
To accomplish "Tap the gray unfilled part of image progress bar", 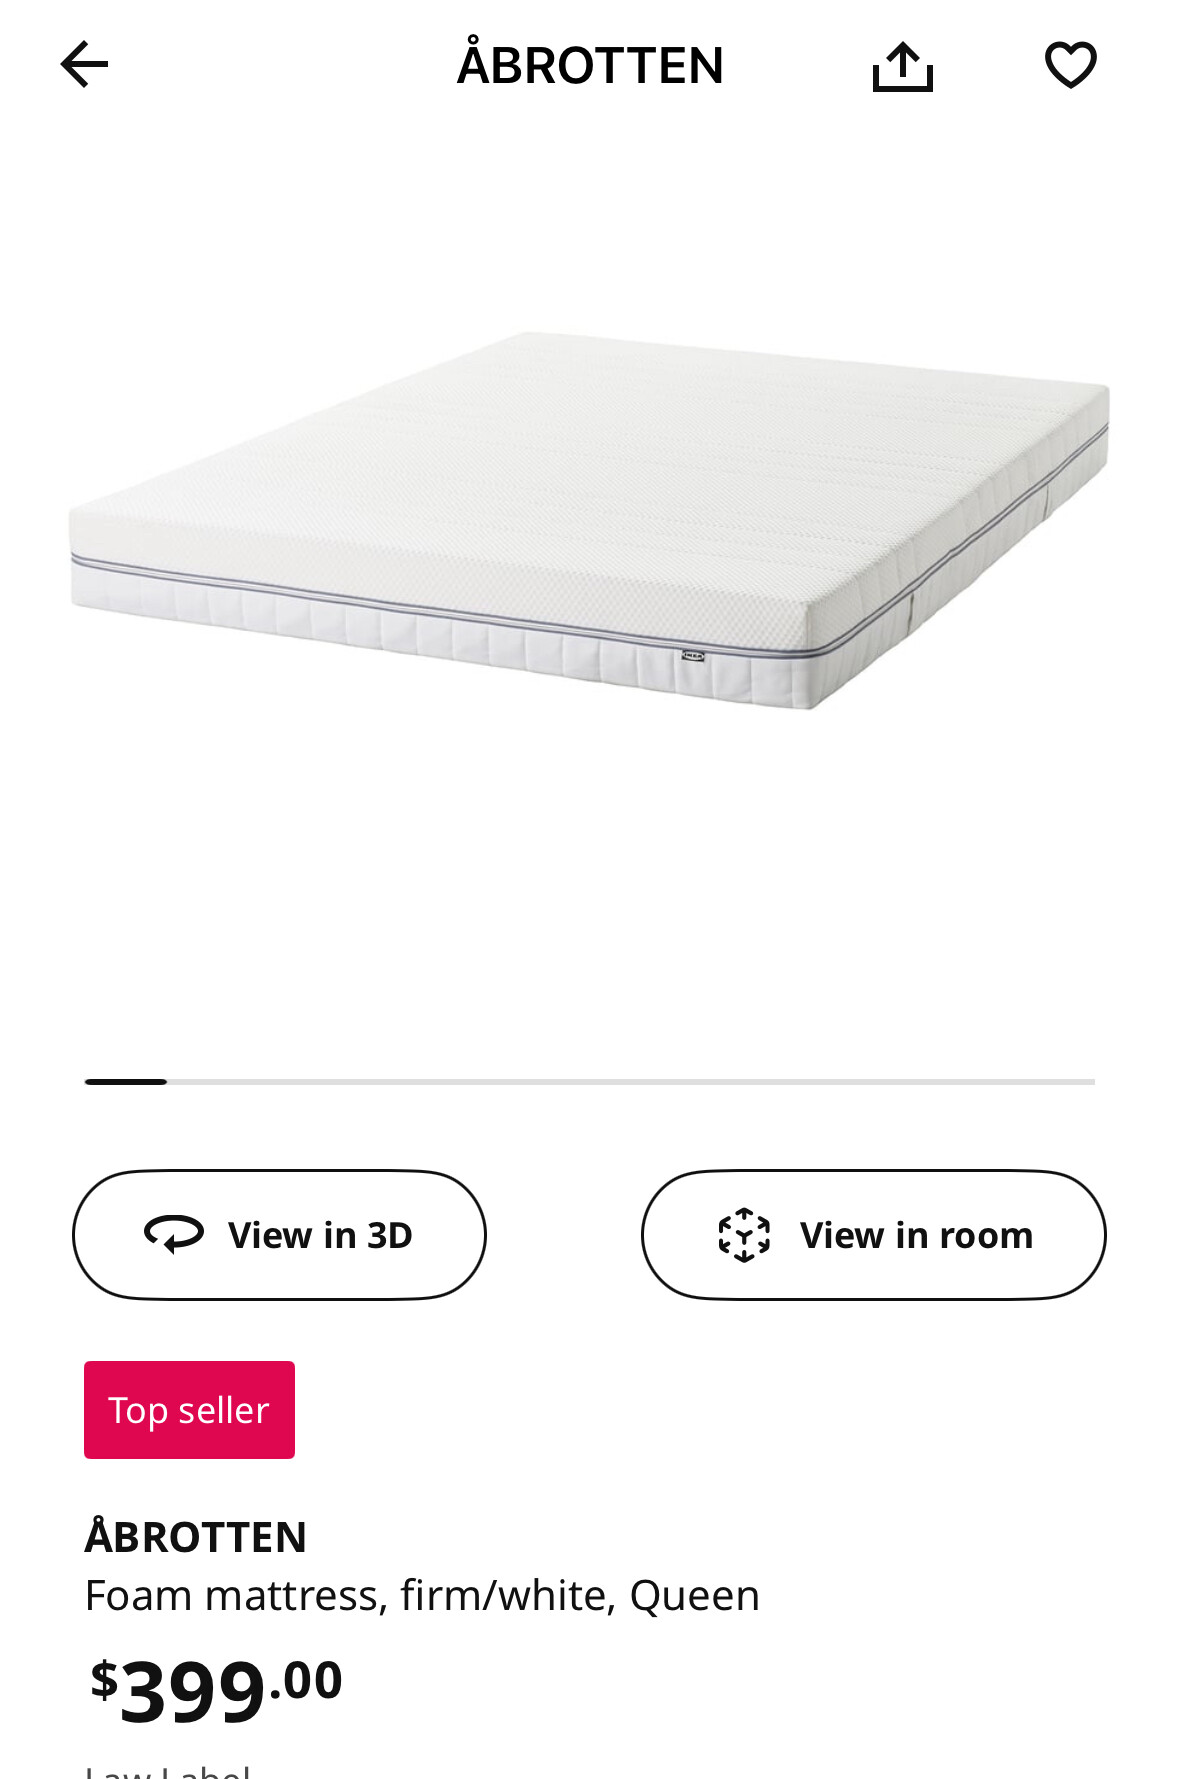I will [630, 1082].
